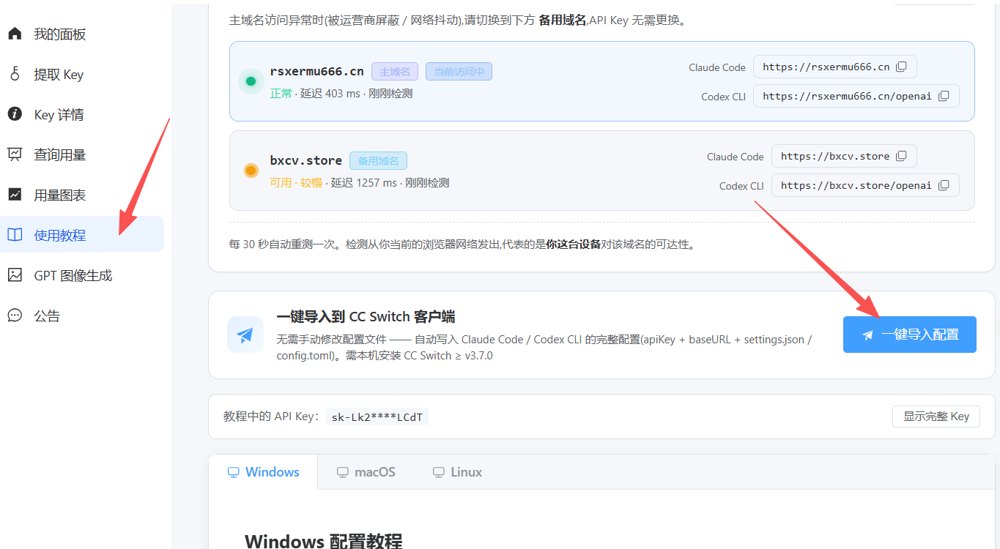Select 查询用量 in the sidebar
Viewport: 1000px width, 549px height.
82,154
